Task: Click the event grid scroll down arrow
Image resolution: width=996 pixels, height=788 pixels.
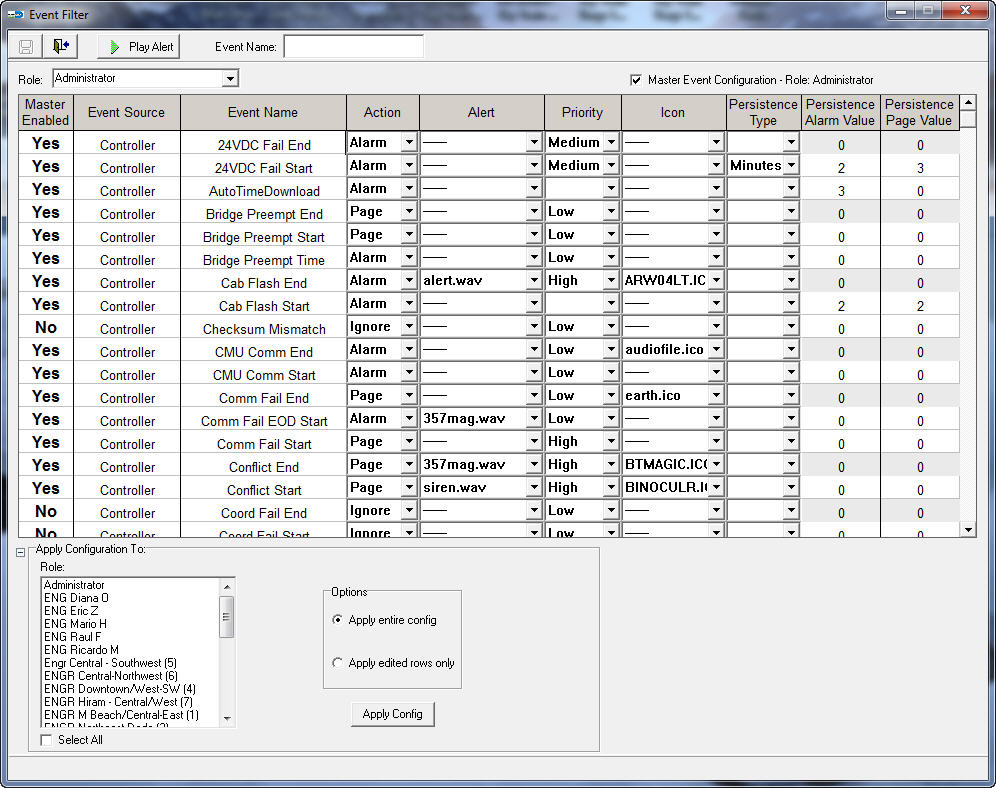Action: point(967,529)
